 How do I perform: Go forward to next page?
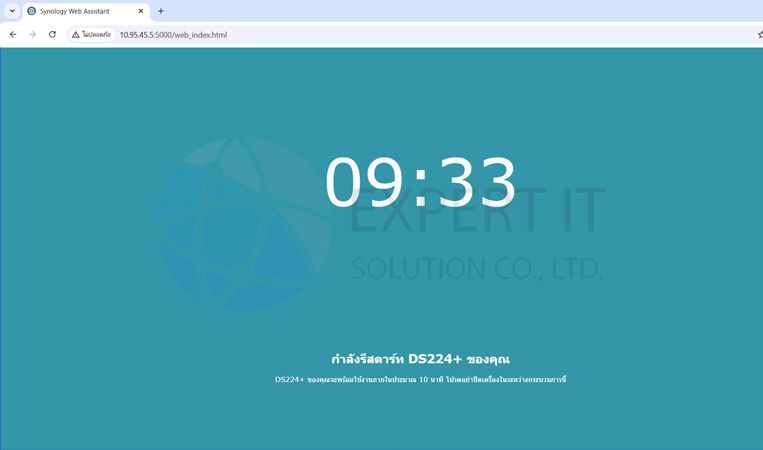(x=33, y=35)
